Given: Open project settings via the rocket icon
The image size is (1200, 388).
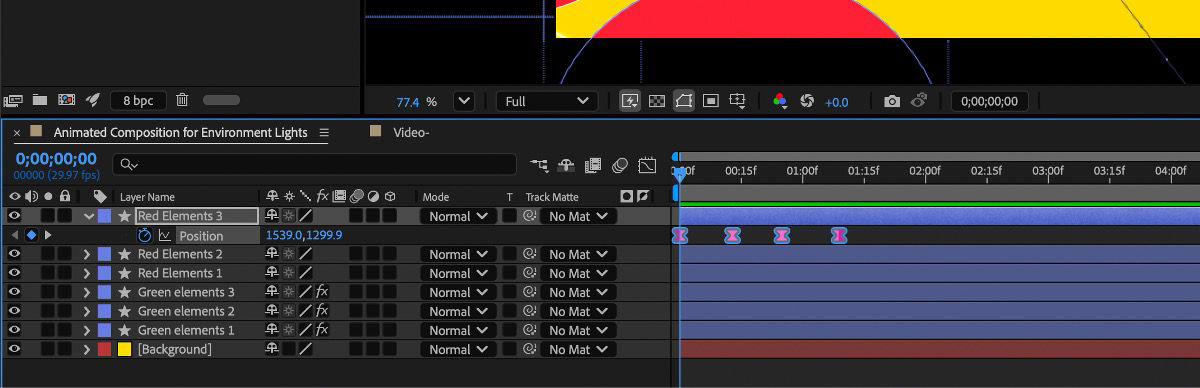Looking at the screenshot, I should point(93,100).
